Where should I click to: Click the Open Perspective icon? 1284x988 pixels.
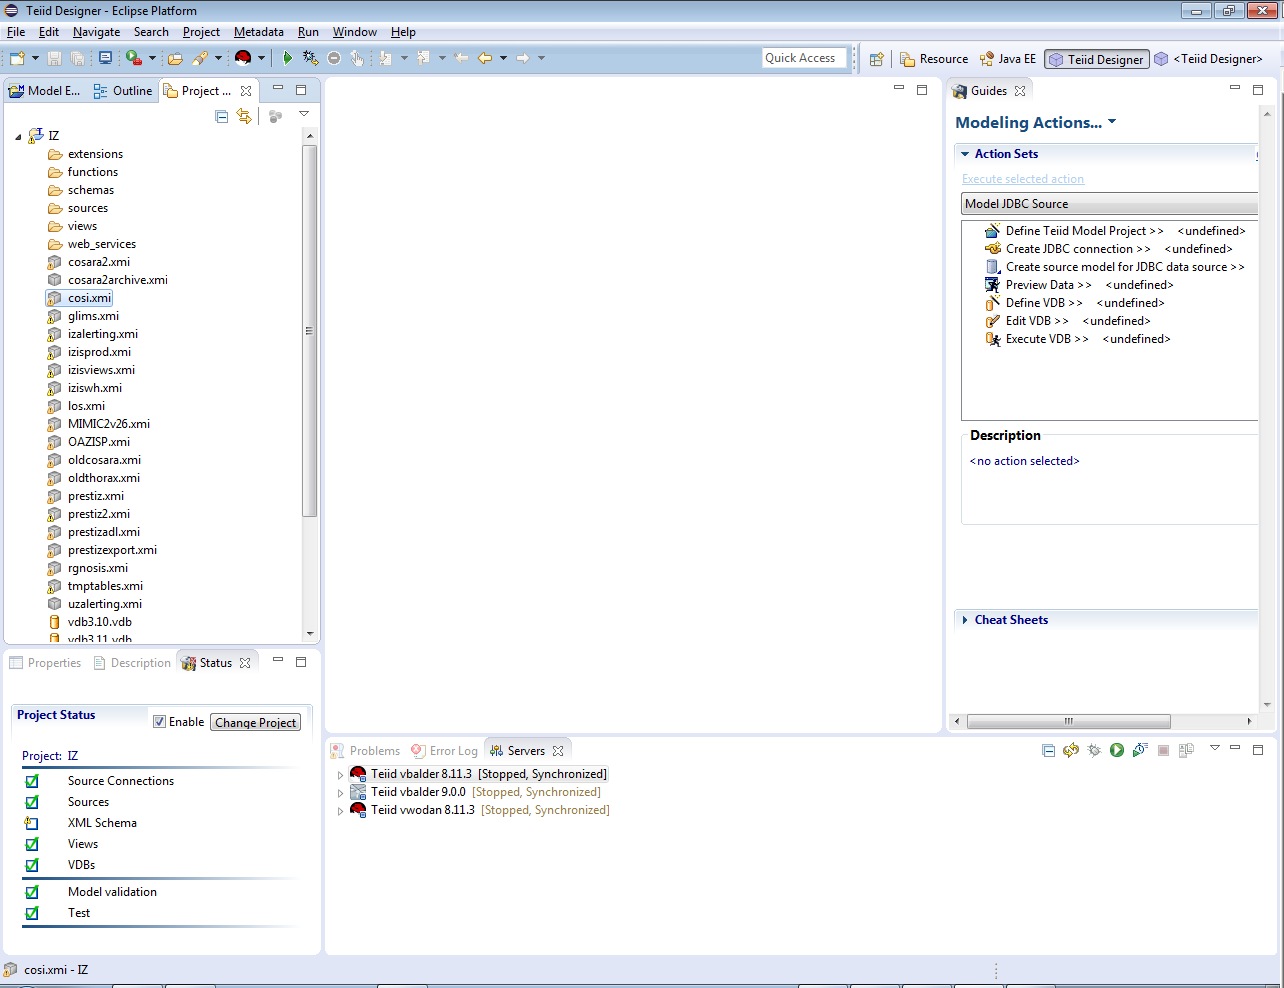tap(877, 59)
